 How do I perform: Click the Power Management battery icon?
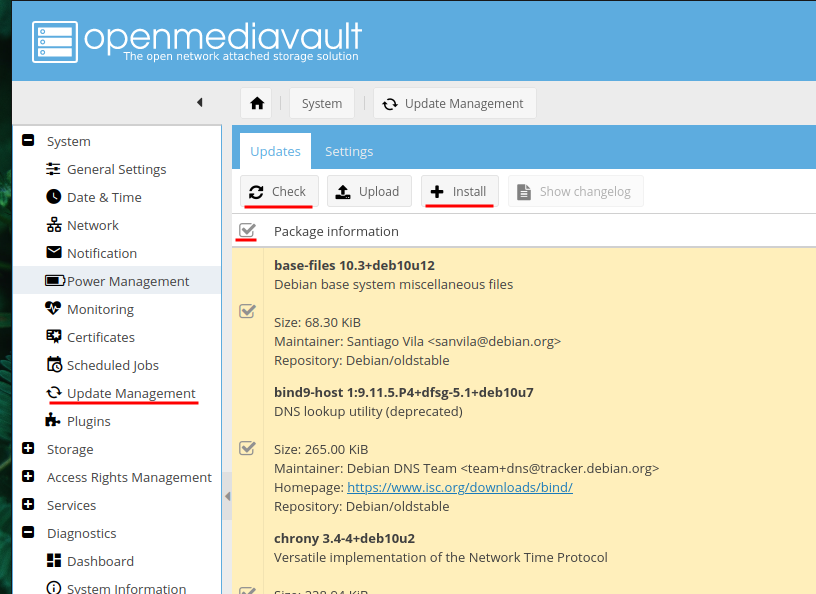point(55,281)
